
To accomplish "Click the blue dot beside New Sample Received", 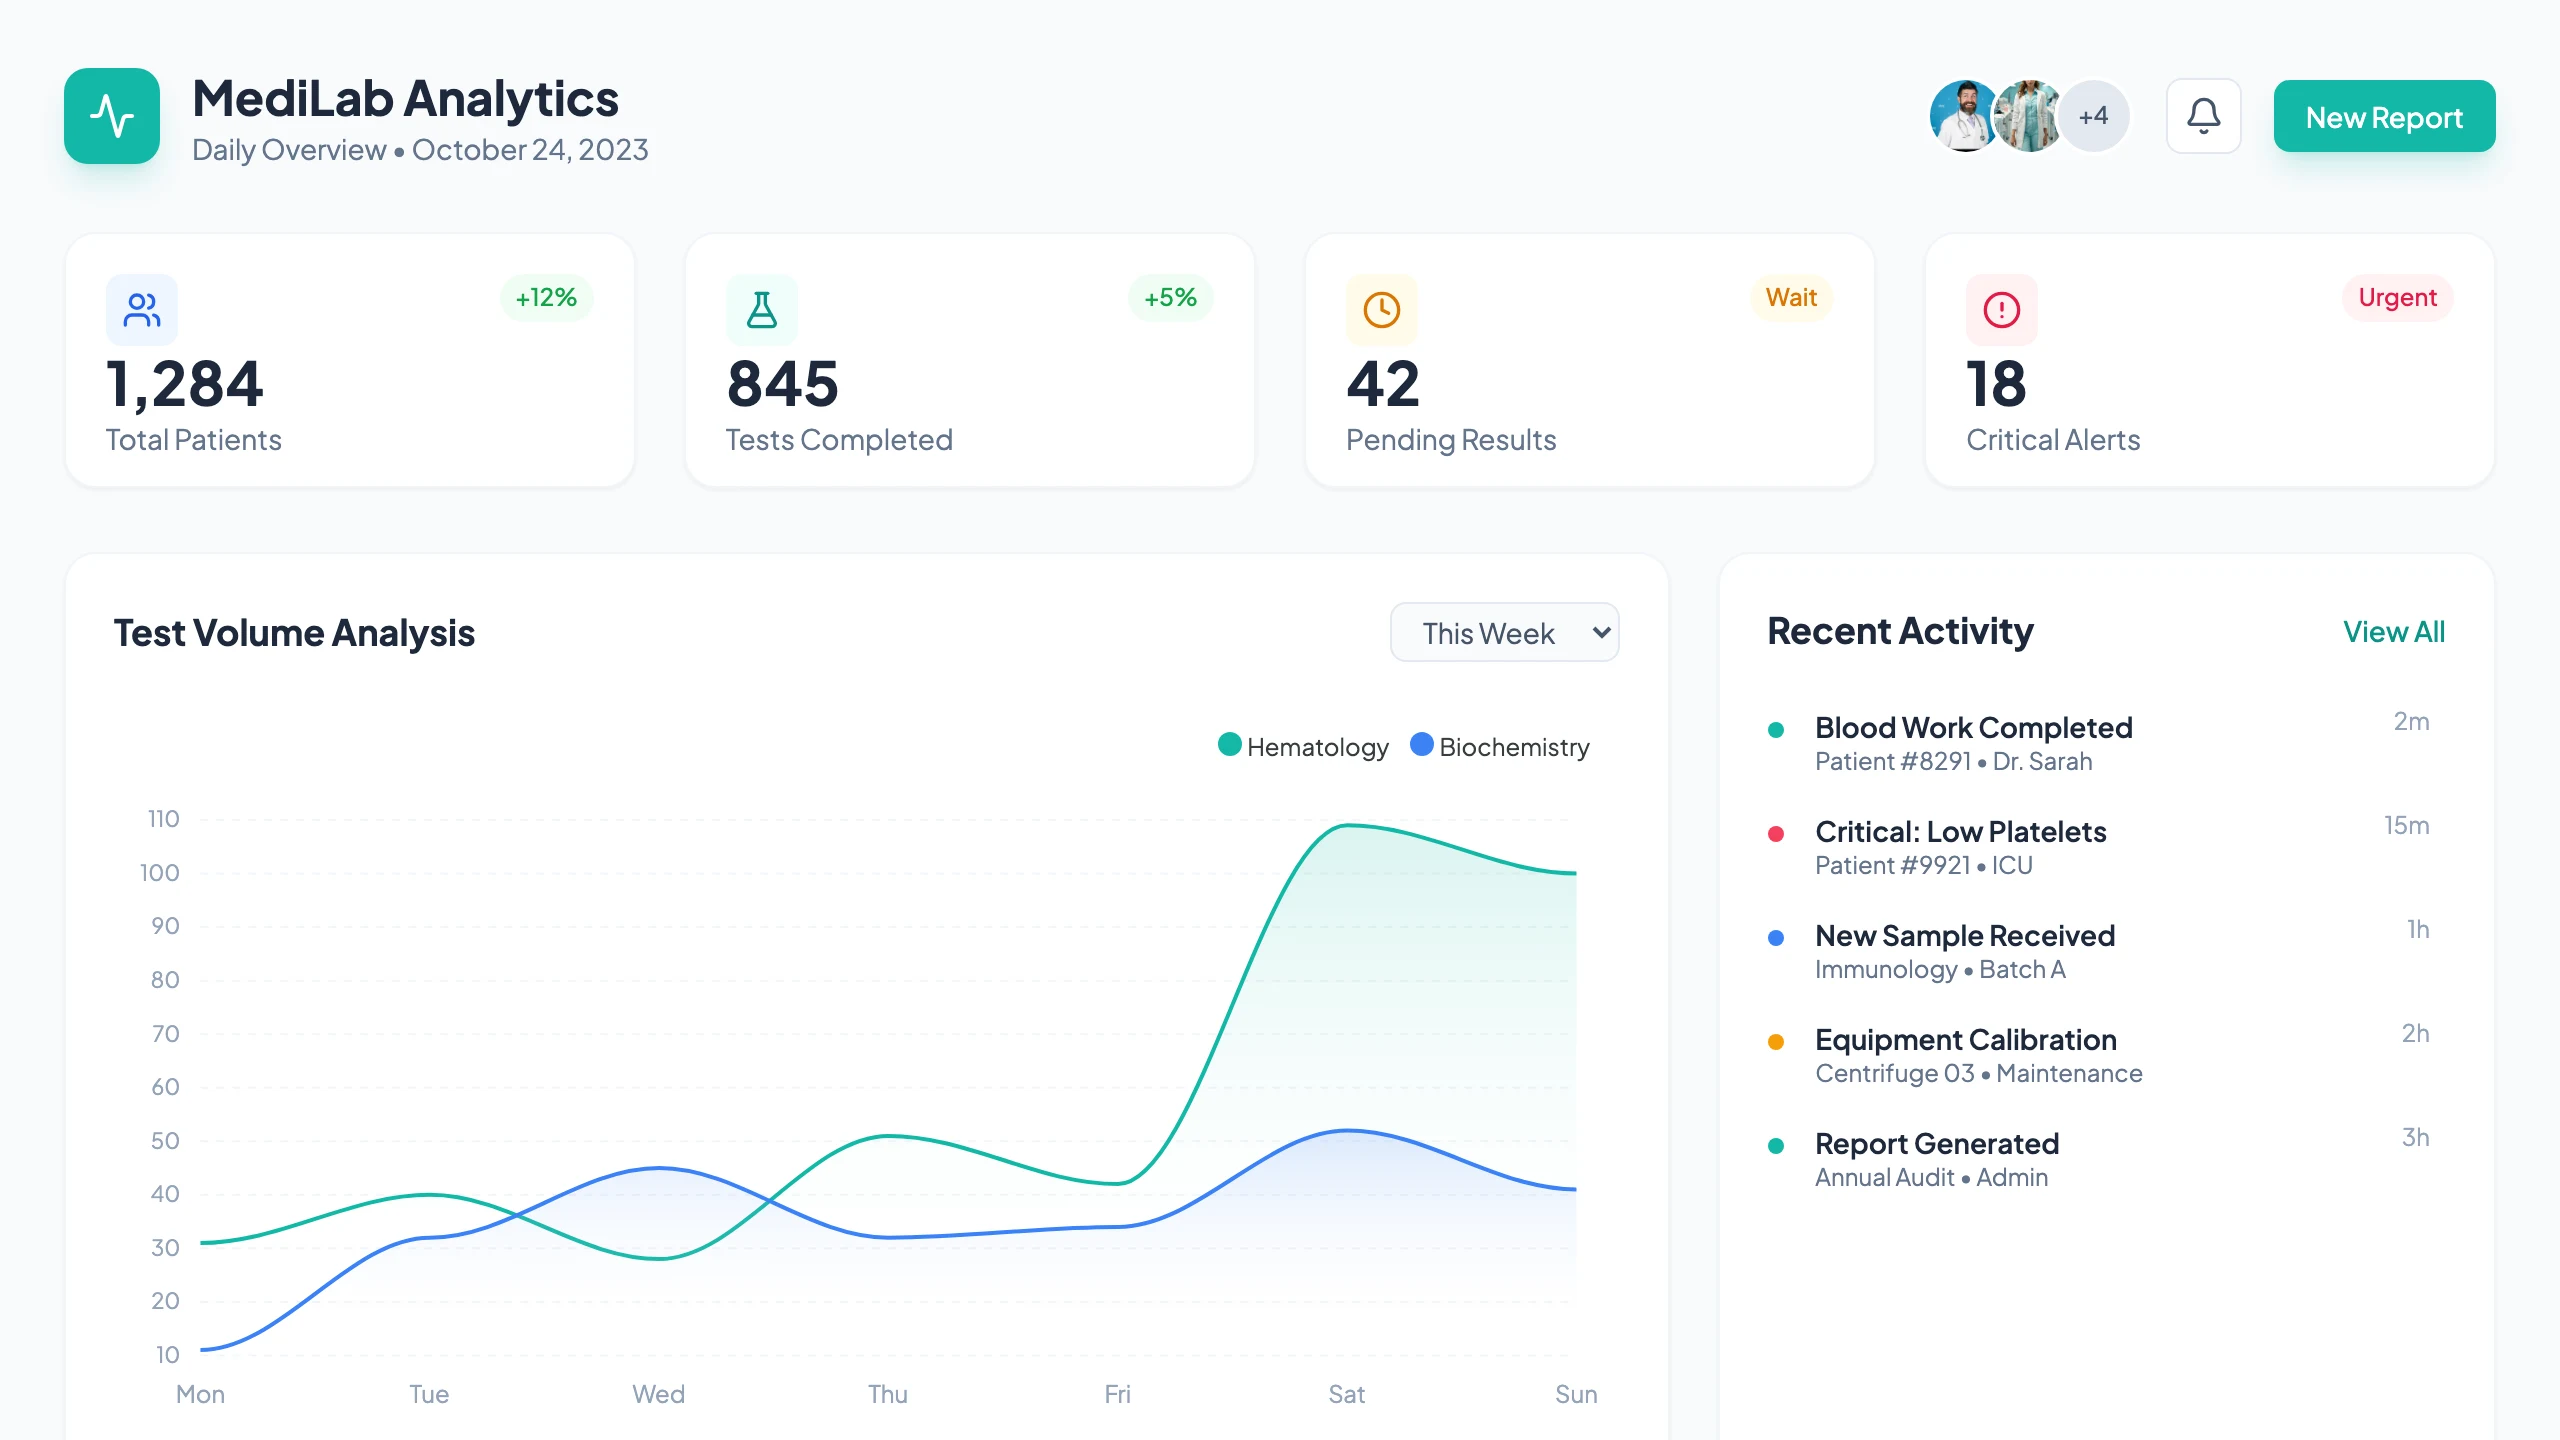I will click(1776, 938).
